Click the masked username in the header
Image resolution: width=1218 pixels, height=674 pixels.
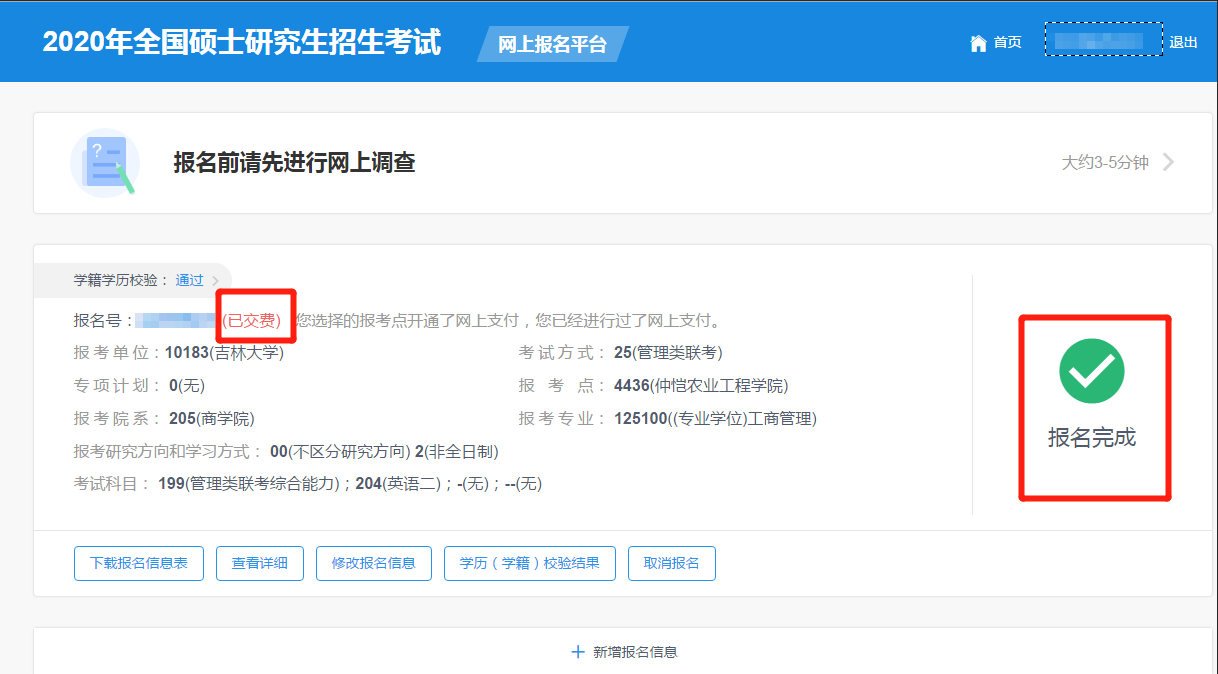pyautogui.click(x=1103, y=42)
